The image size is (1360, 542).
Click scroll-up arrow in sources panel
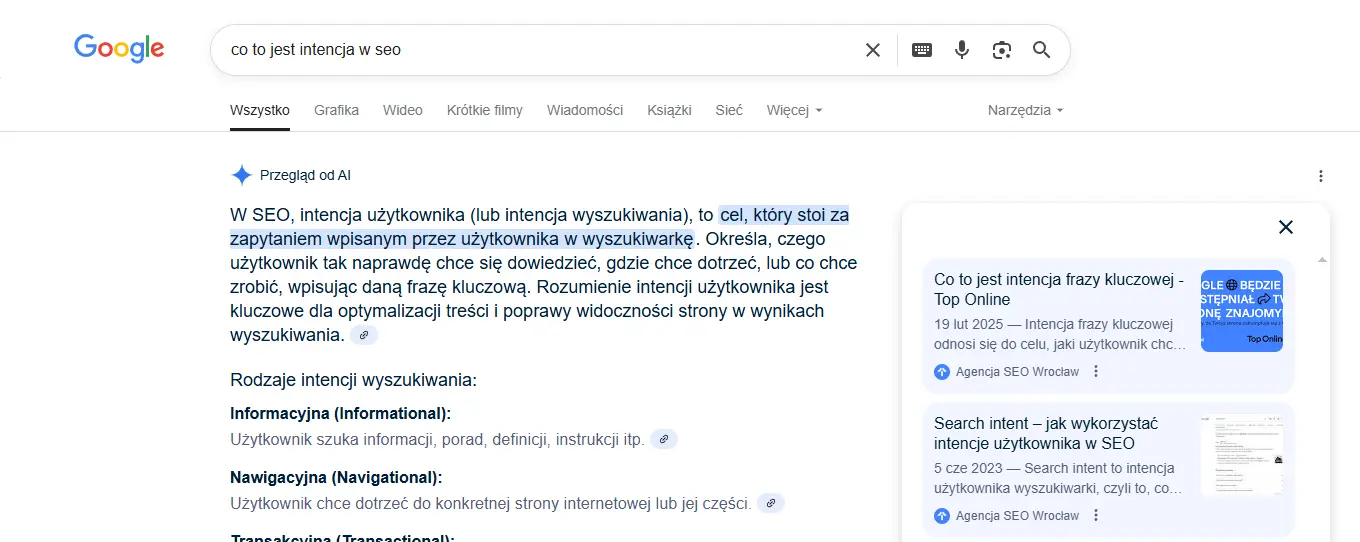pos(1322,260)
